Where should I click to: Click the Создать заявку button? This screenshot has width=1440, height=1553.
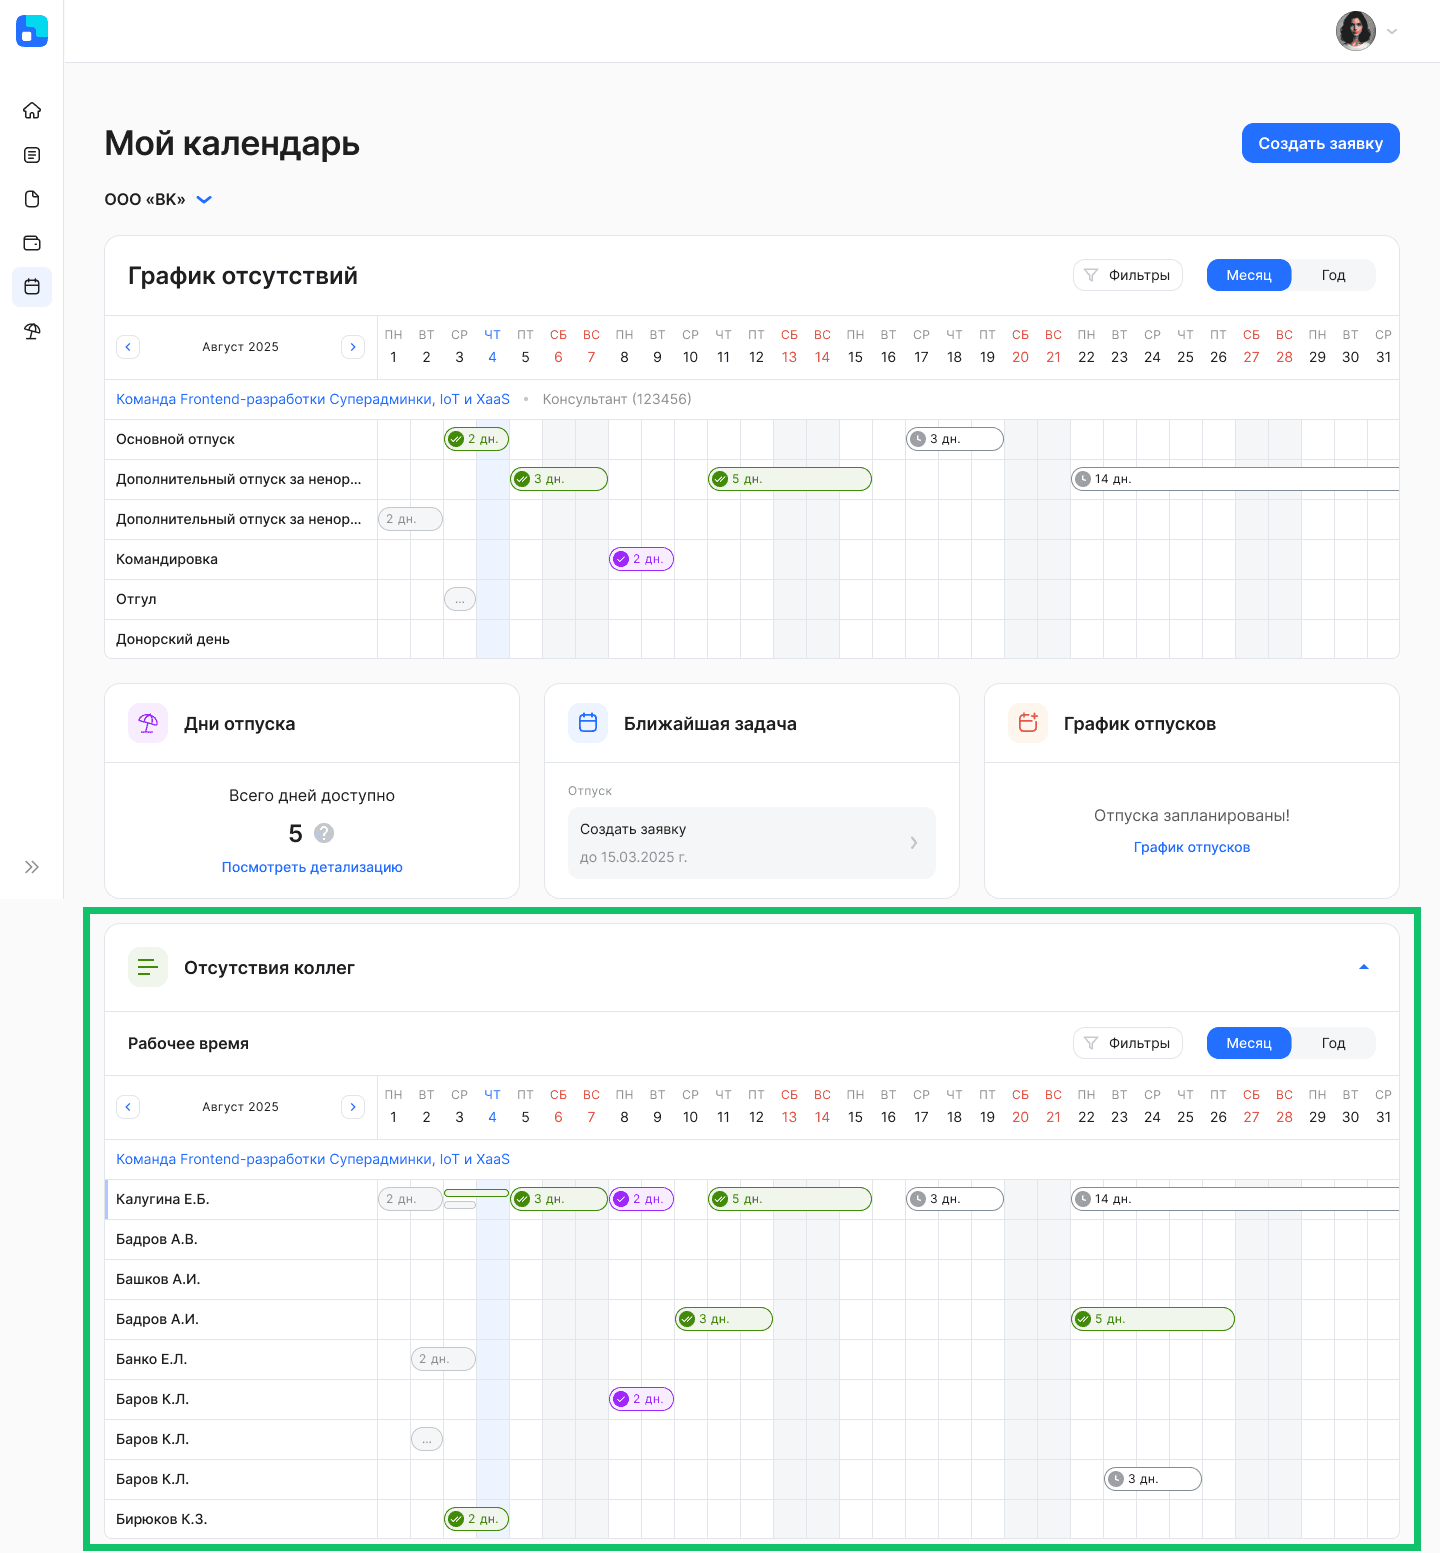tap(1320, 143)
